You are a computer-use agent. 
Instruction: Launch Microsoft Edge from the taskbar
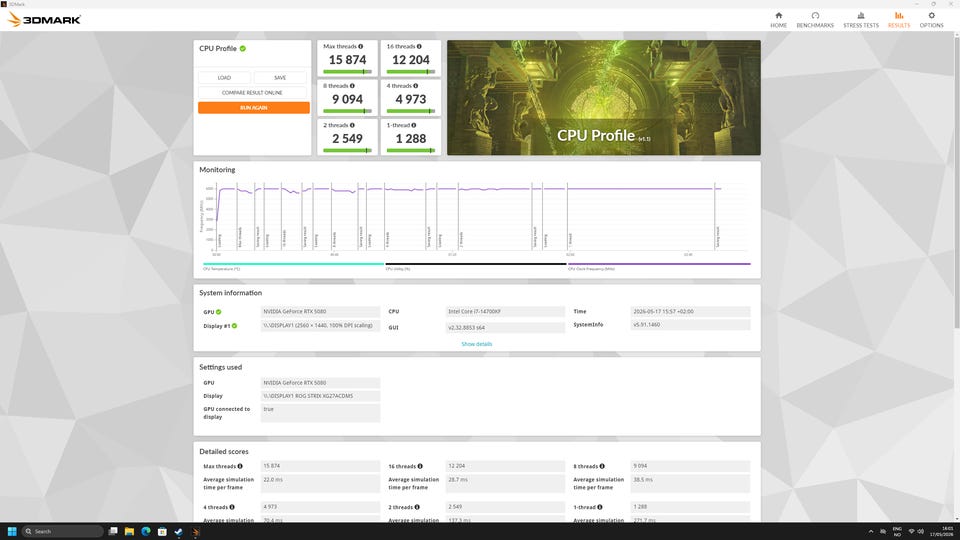(146, 531)
